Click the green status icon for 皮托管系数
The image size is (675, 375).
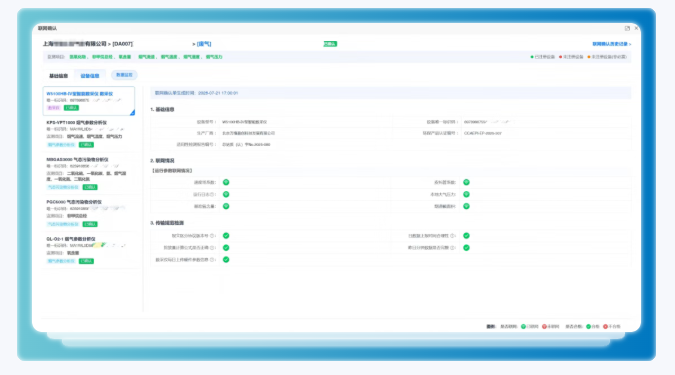466,182
